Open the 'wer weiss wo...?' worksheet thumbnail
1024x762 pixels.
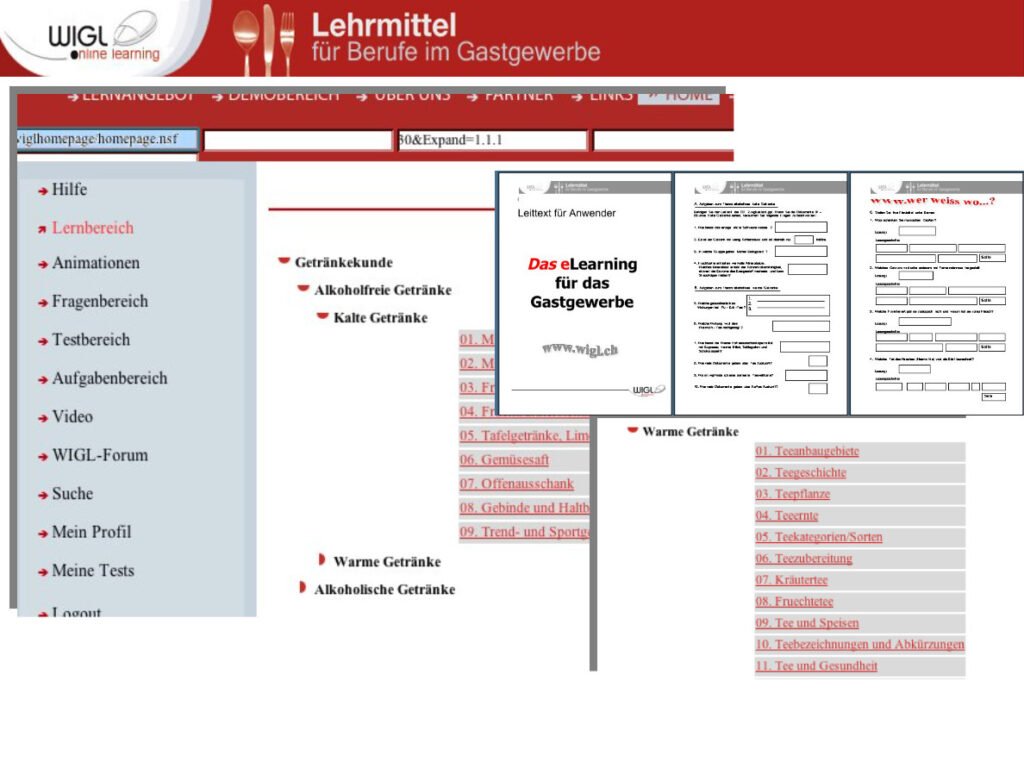tap(936, 293)
